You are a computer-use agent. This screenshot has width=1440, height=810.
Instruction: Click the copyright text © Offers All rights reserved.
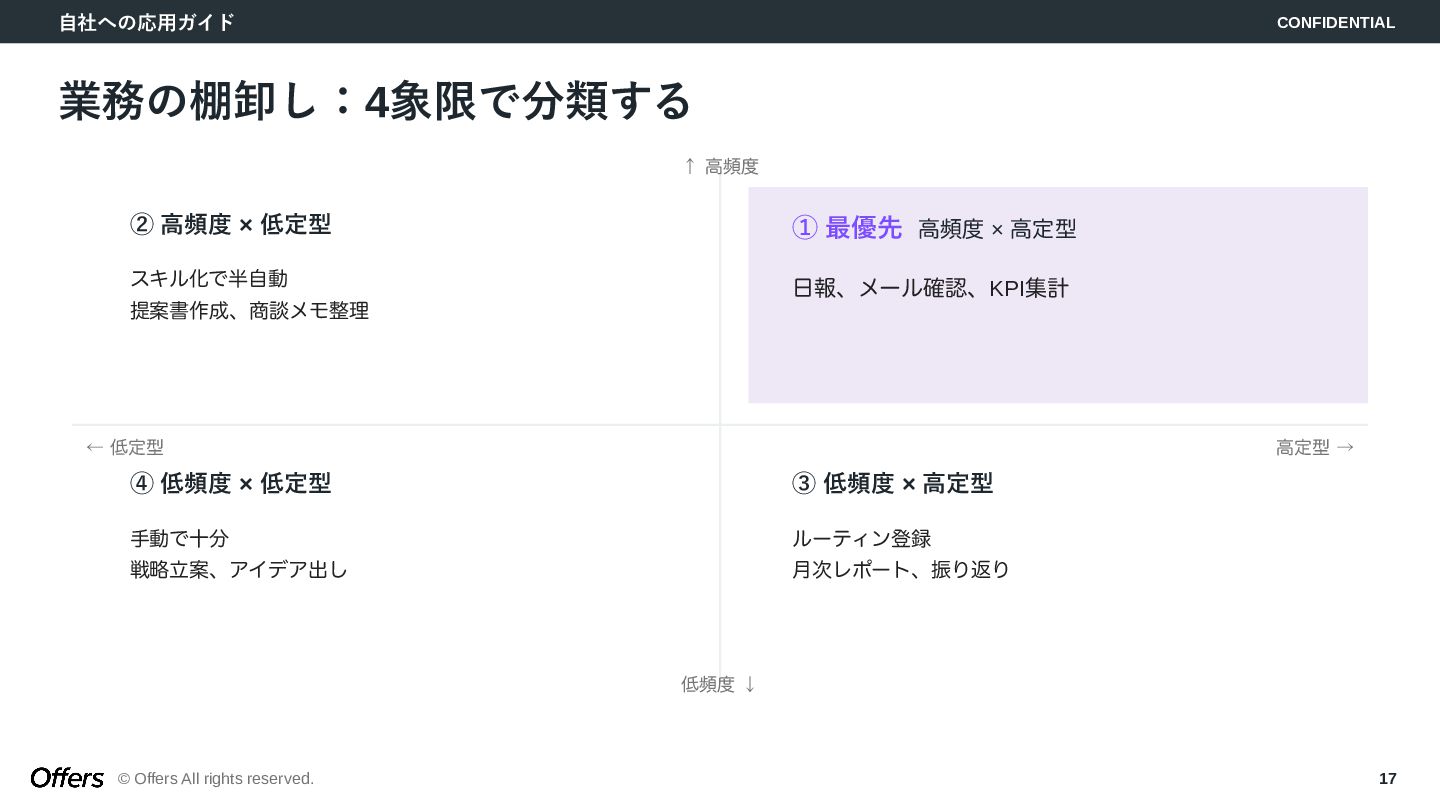coord(216,778)
